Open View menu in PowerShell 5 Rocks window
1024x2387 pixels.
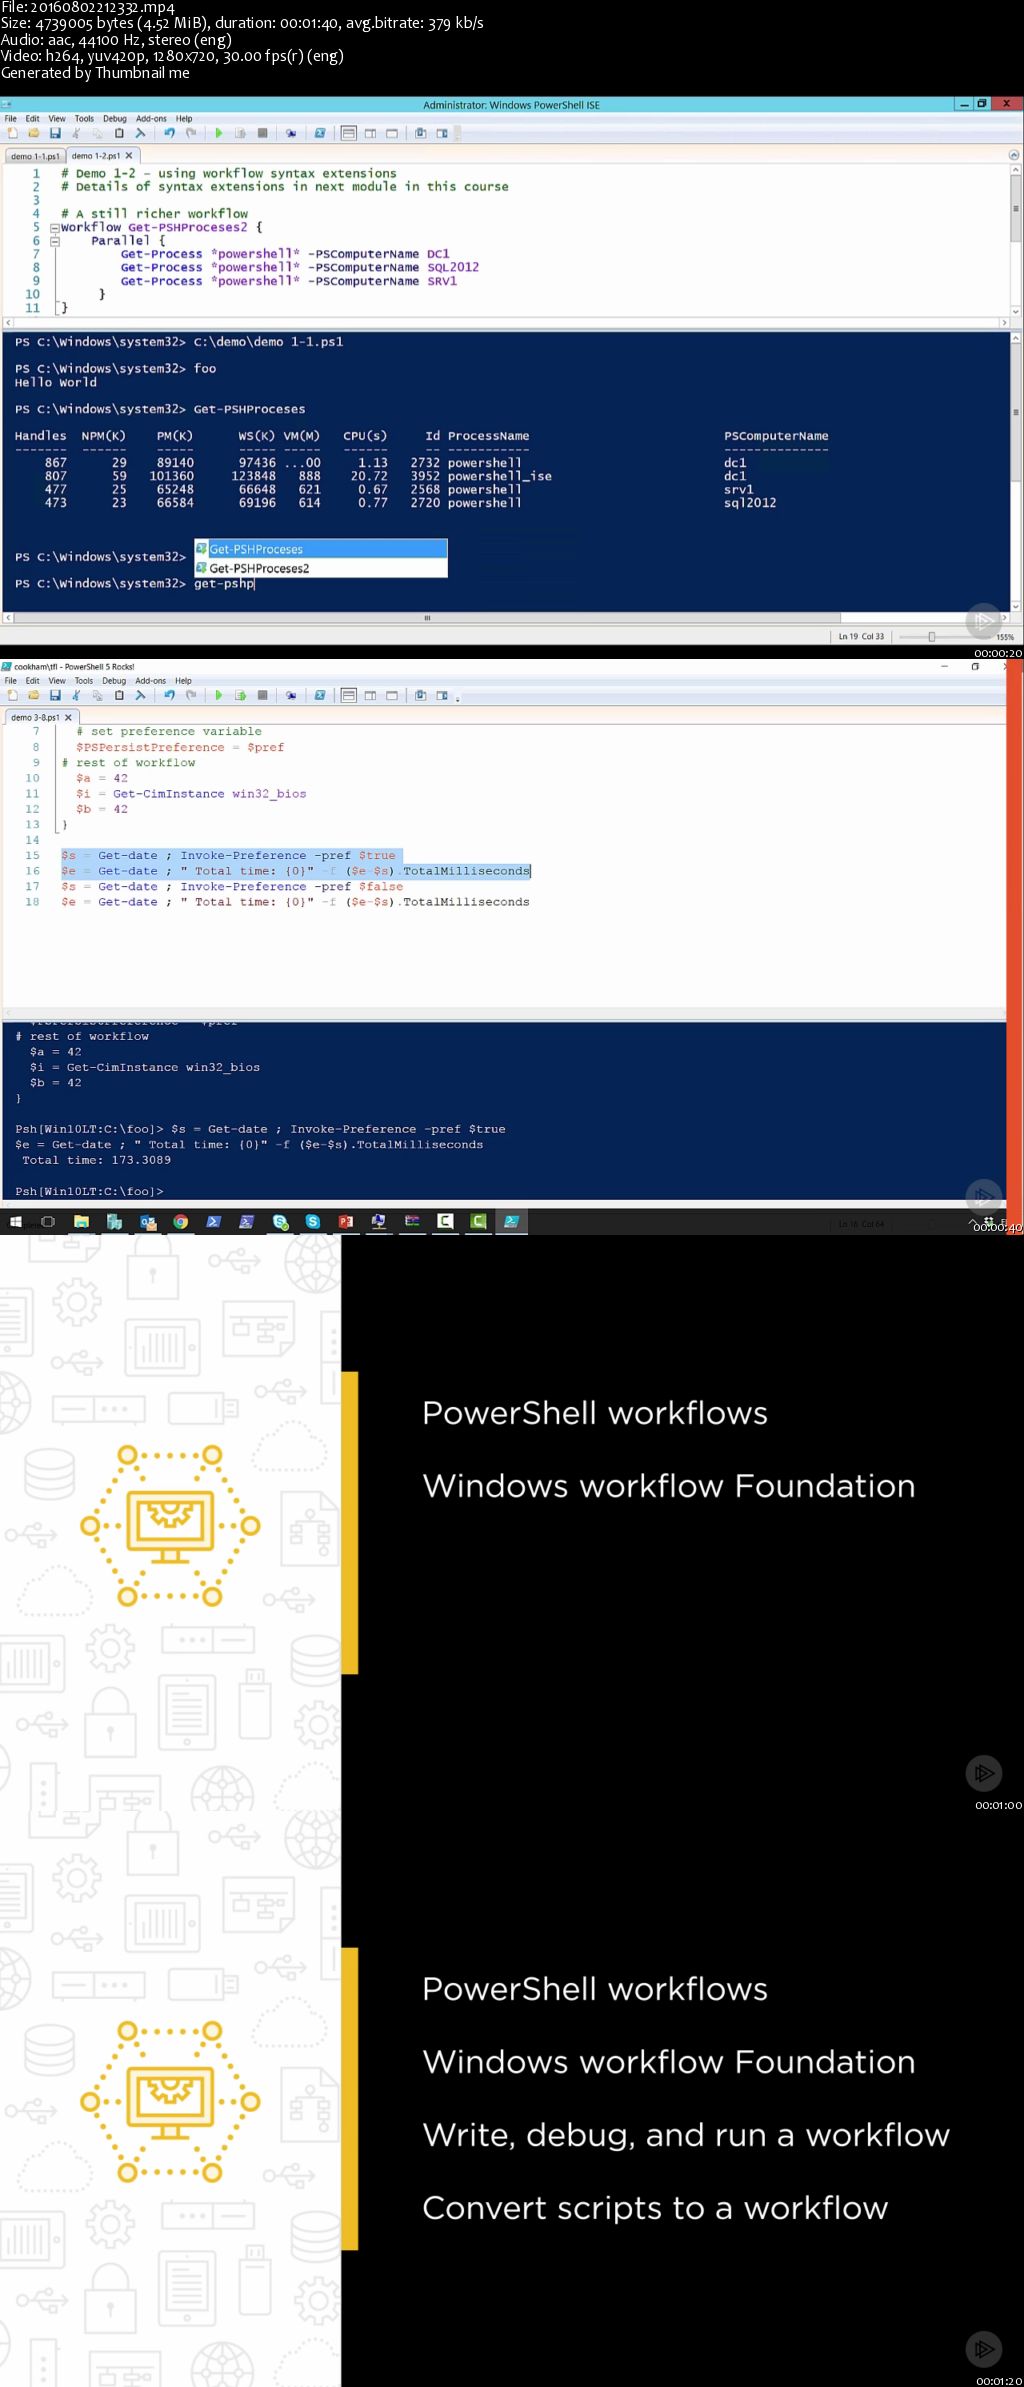point(57,681)
